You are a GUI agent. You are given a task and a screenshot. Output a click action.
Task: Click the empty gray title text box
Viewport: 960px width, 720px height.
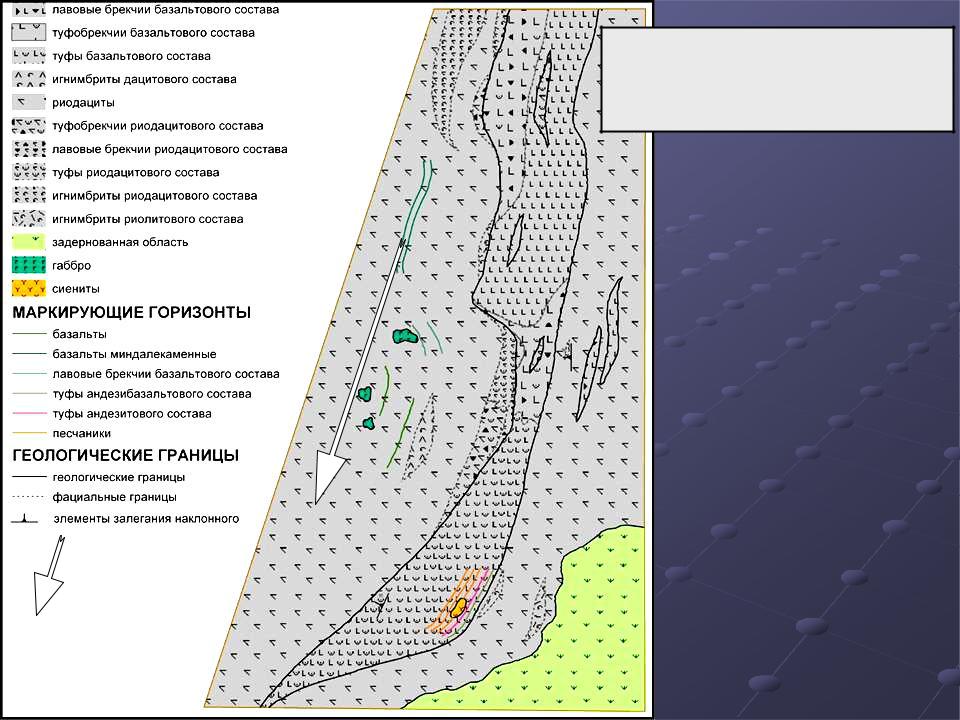(777, 79)
